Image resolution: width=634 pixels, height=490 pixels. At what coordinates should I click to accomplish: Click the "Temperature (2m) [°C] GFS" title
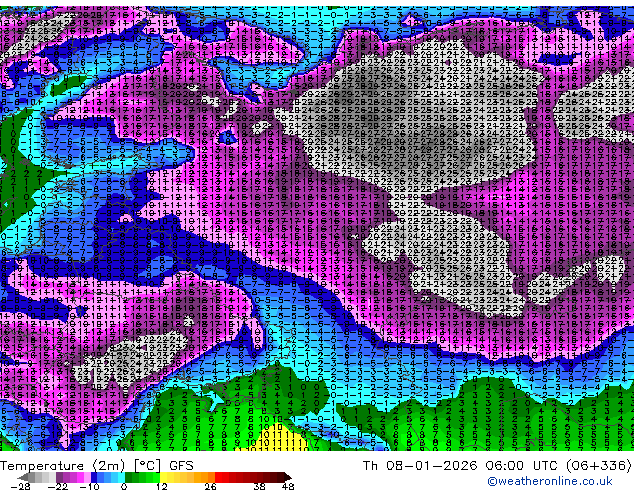(x=97, y=465)
